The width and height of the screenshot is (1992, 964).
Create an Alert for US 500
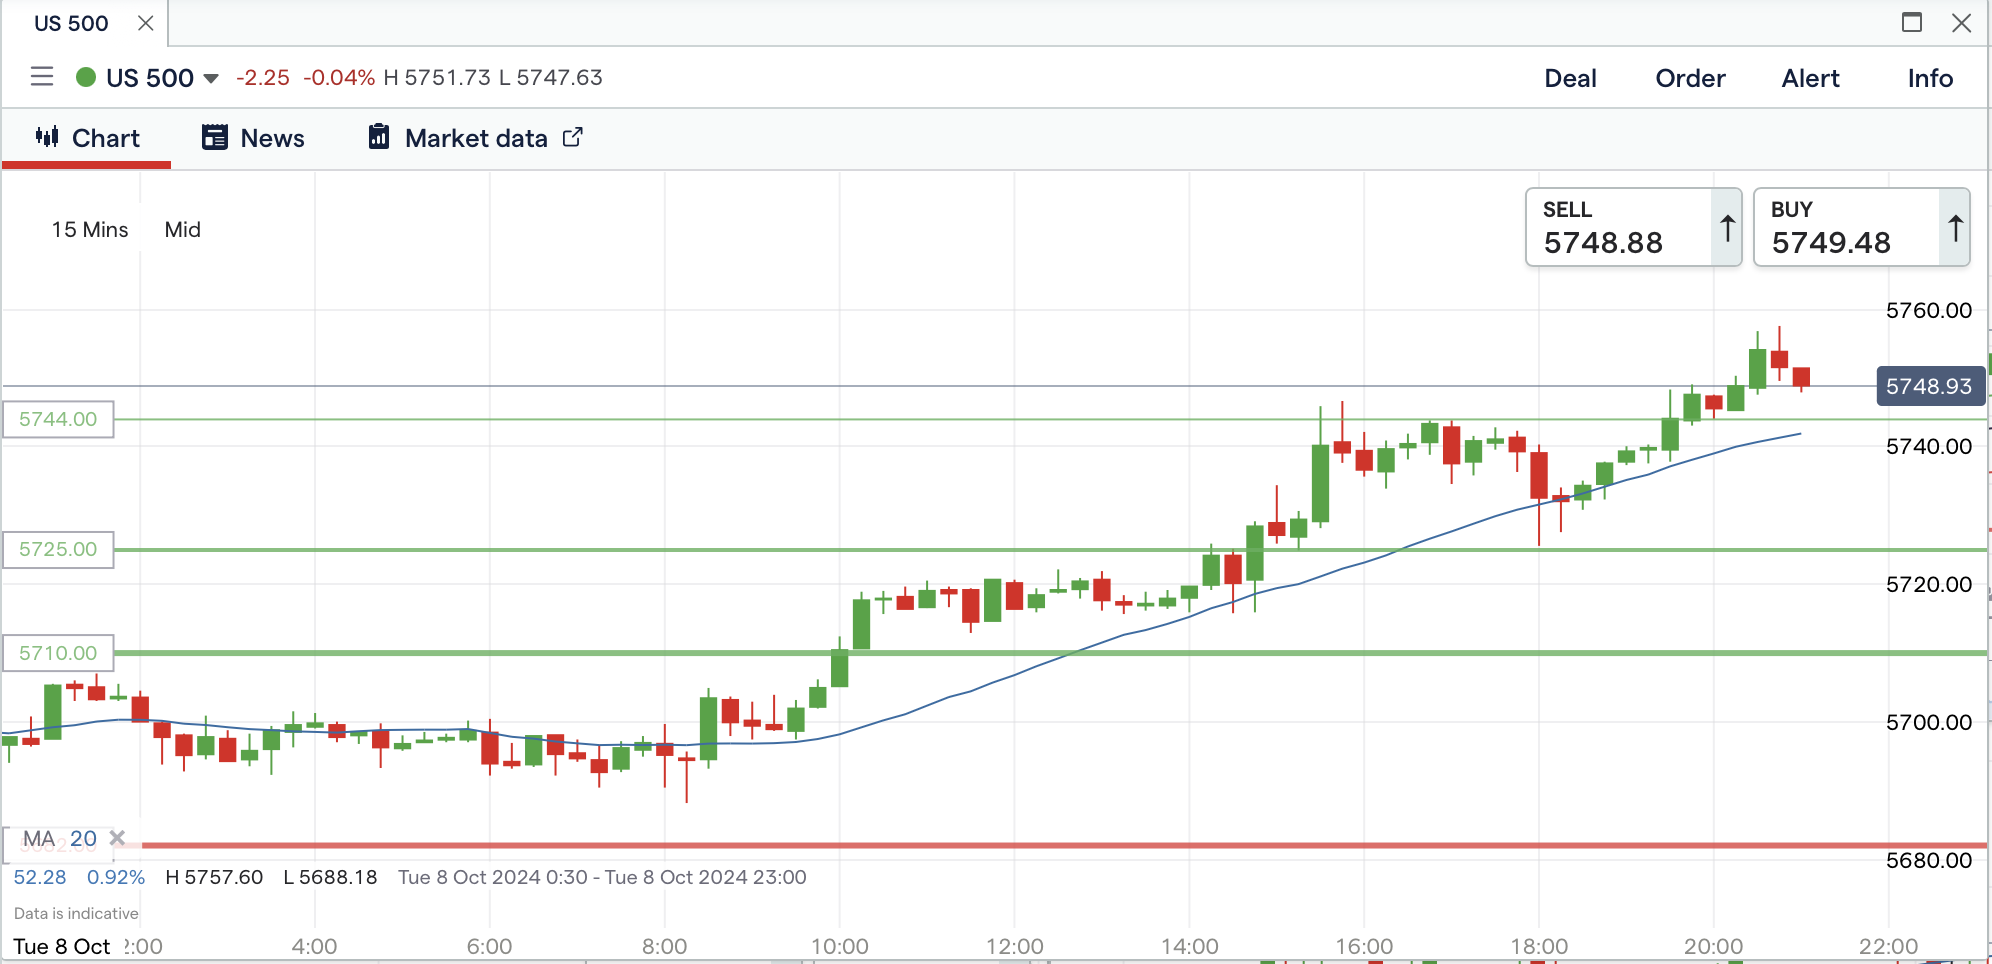click(x=1810, y=78)
